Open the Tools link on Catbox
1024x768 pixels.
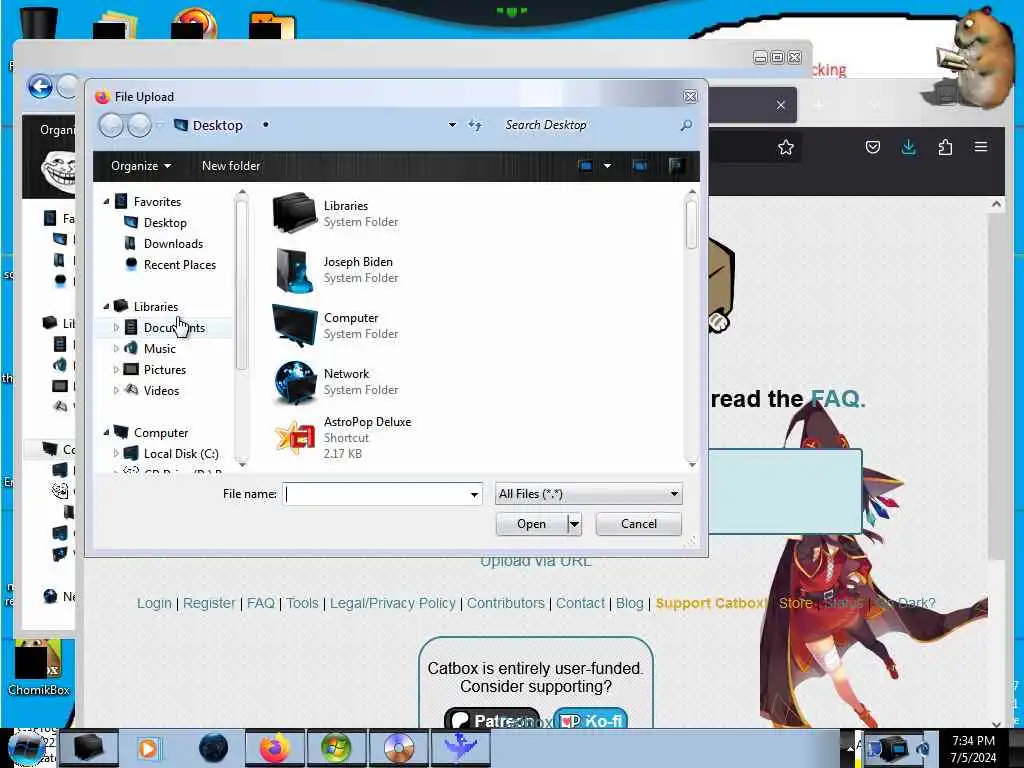coord(302,603)
